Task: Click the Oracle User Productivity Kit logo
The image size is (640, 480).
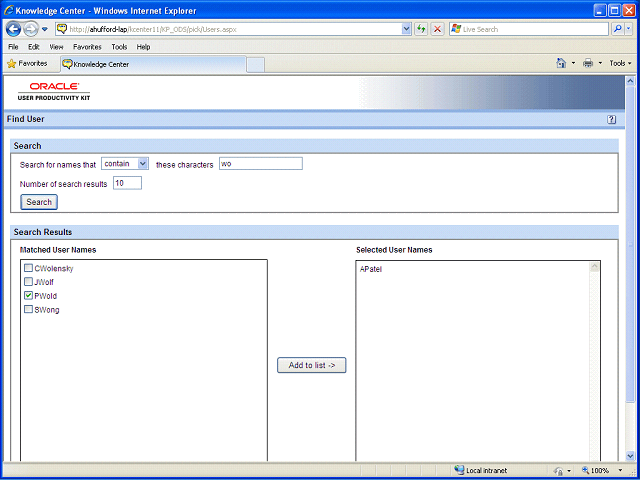Action: point(54,91)
